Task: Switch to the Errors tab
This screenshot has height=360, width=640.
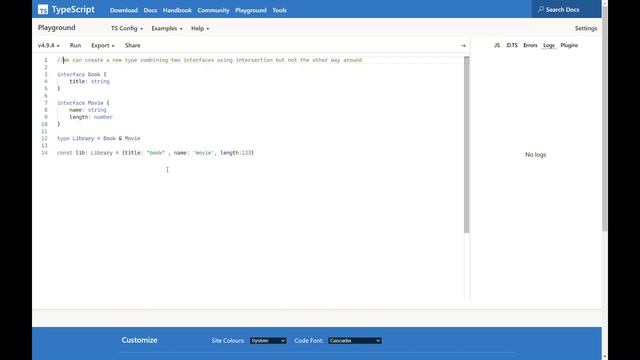Action: tap(530, 45)
